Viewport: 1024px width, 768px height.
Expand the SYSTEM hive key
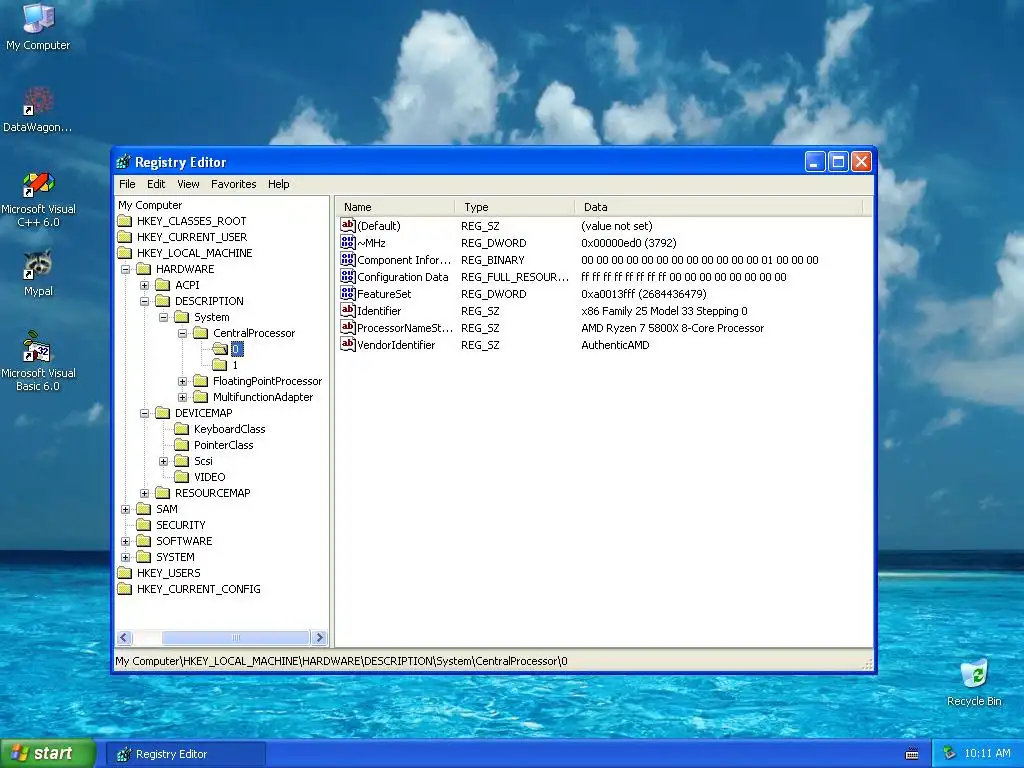[125, 557]
